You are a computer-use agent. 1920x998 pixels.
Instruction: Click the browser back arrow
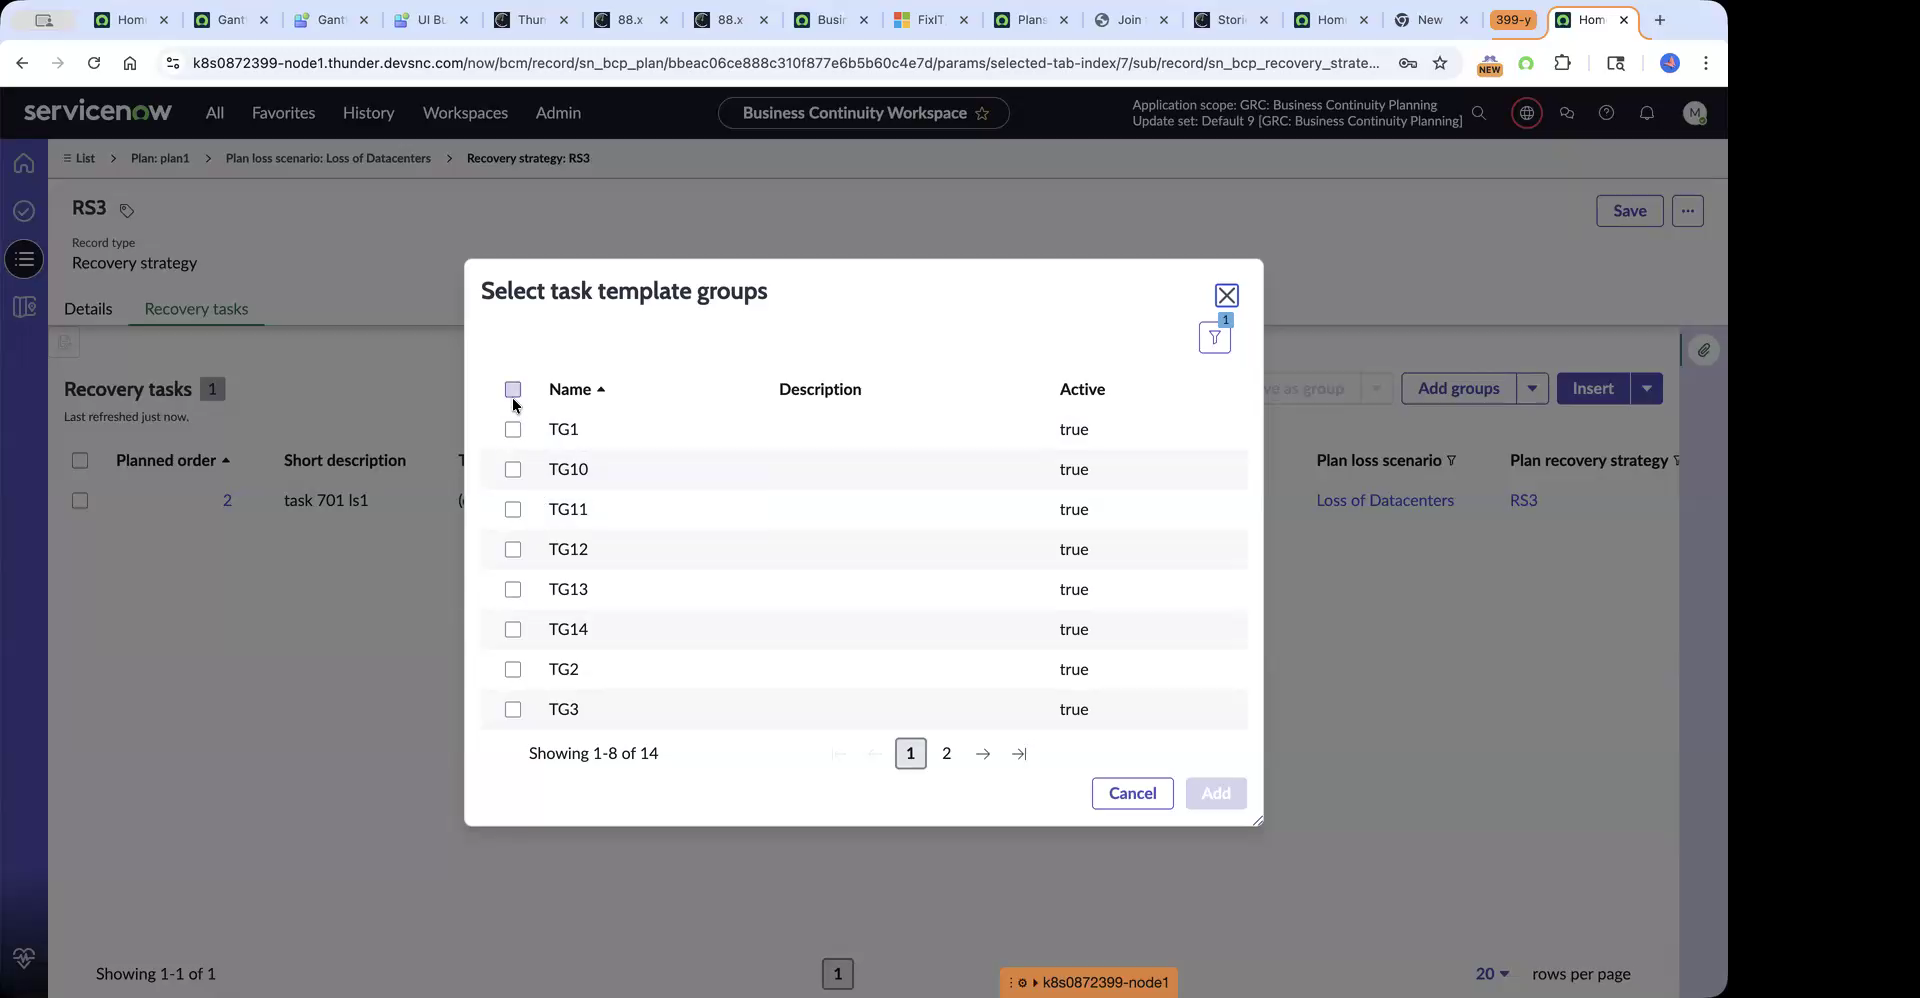[x=22, y=63]
